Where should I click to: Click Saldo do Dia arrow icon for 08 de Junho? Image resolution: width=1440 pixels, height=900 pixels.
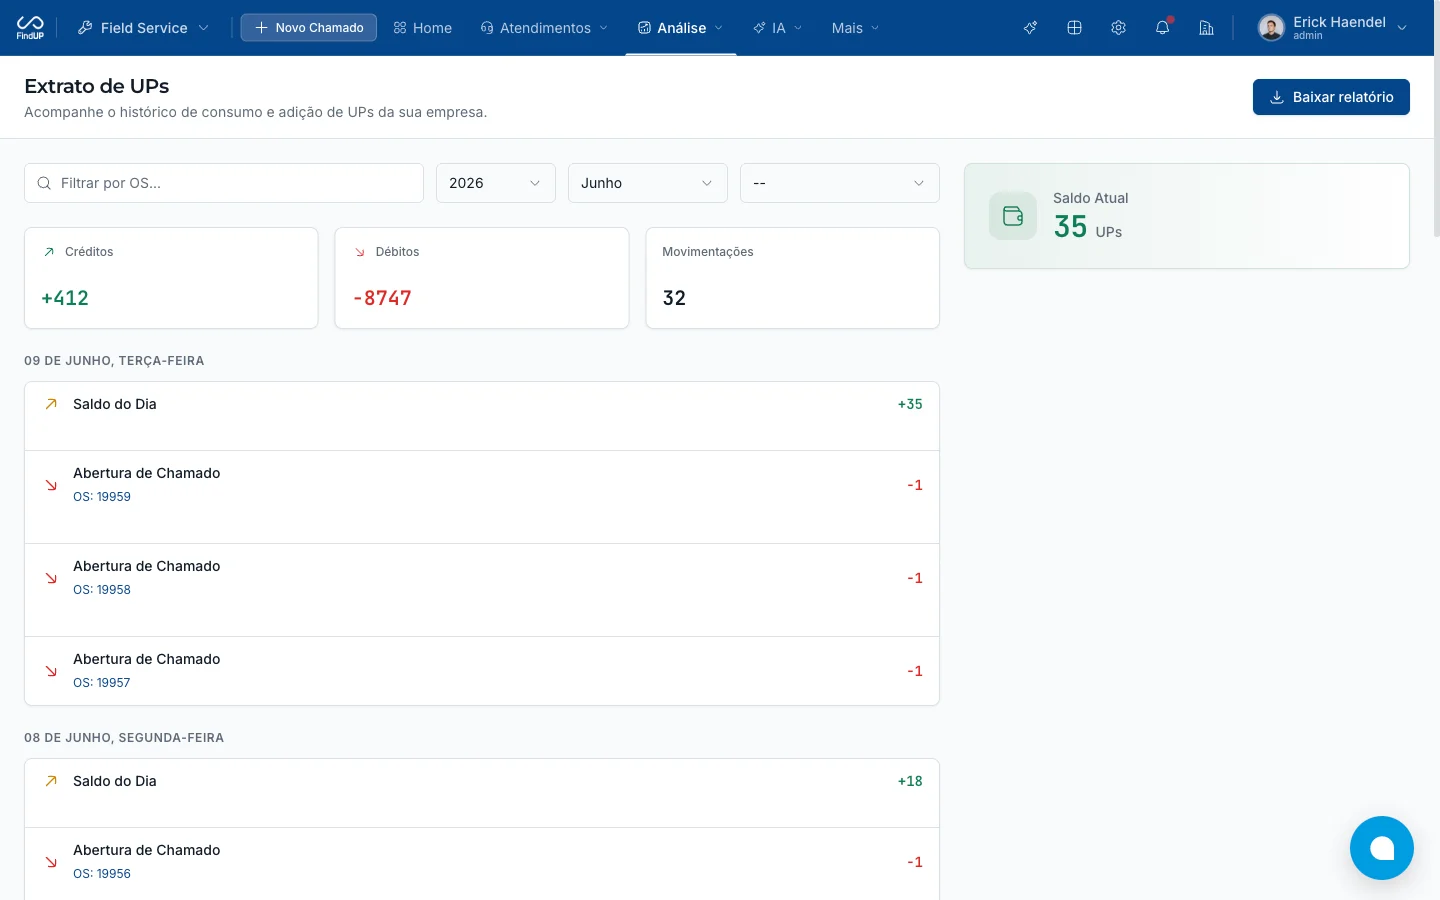tap(51, 781)
